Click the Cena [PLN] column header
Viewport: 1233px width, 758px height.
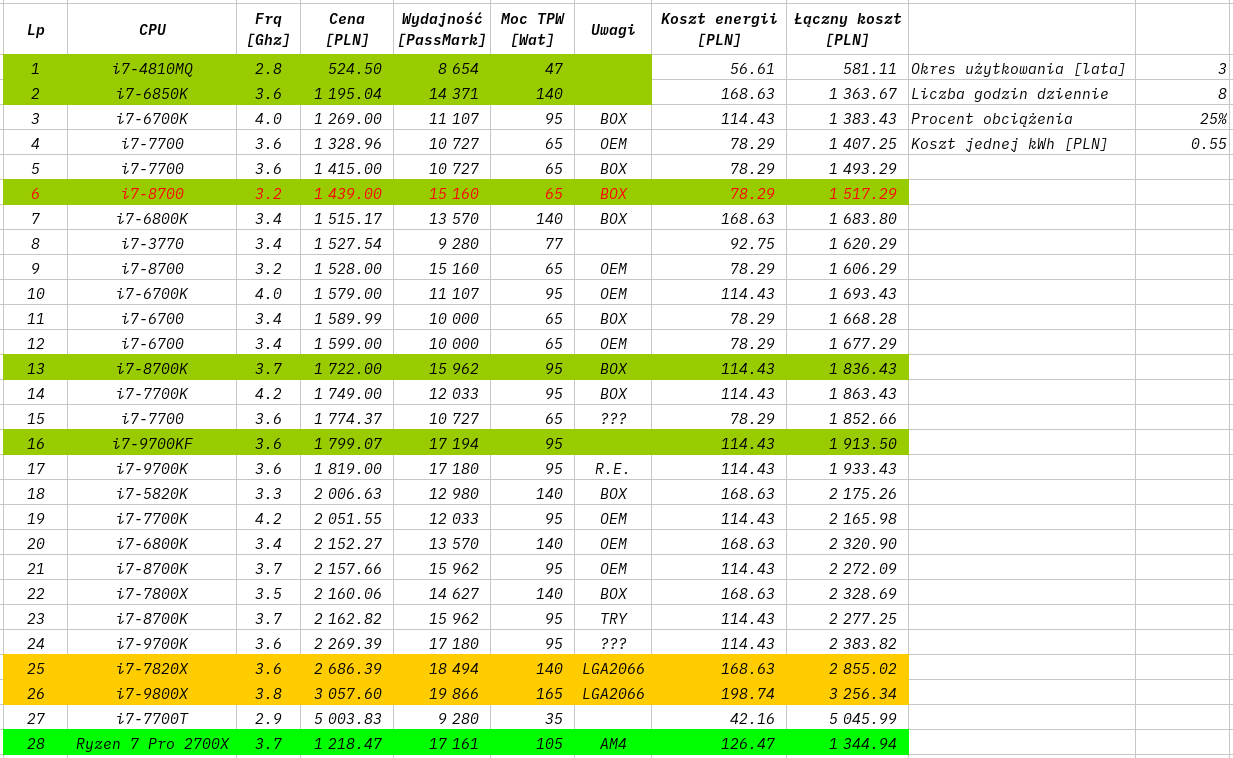[x=345, y=28]
